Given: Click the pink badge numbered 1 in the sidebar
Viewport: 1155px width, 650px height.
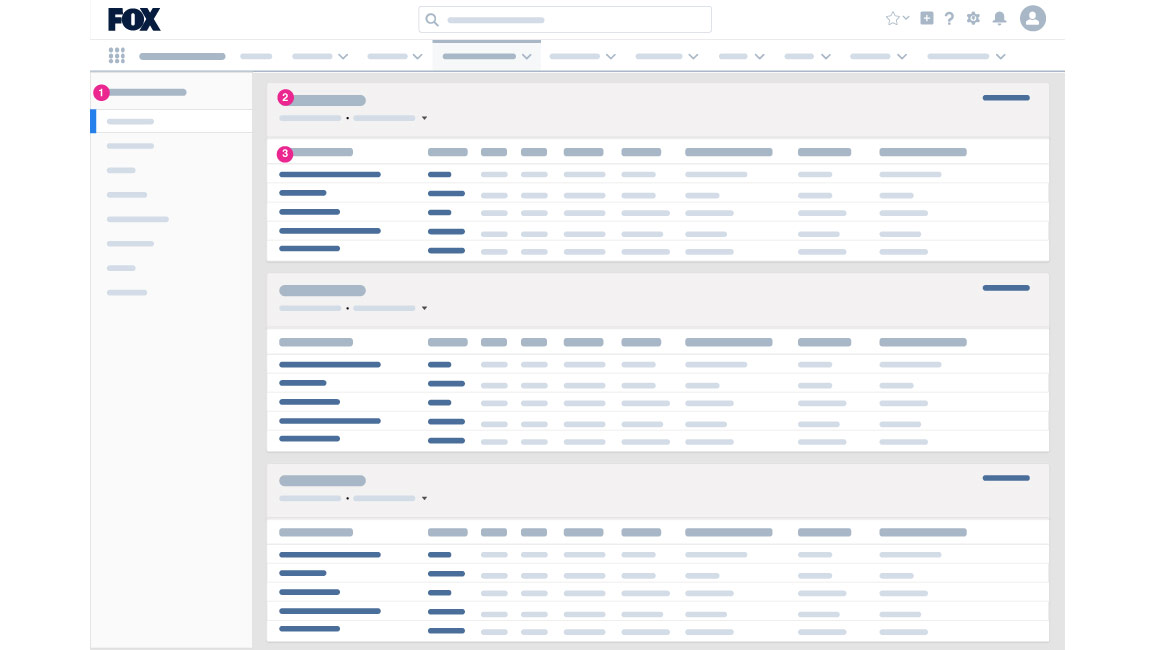Looking at the screenshot, I should point(101,93).
